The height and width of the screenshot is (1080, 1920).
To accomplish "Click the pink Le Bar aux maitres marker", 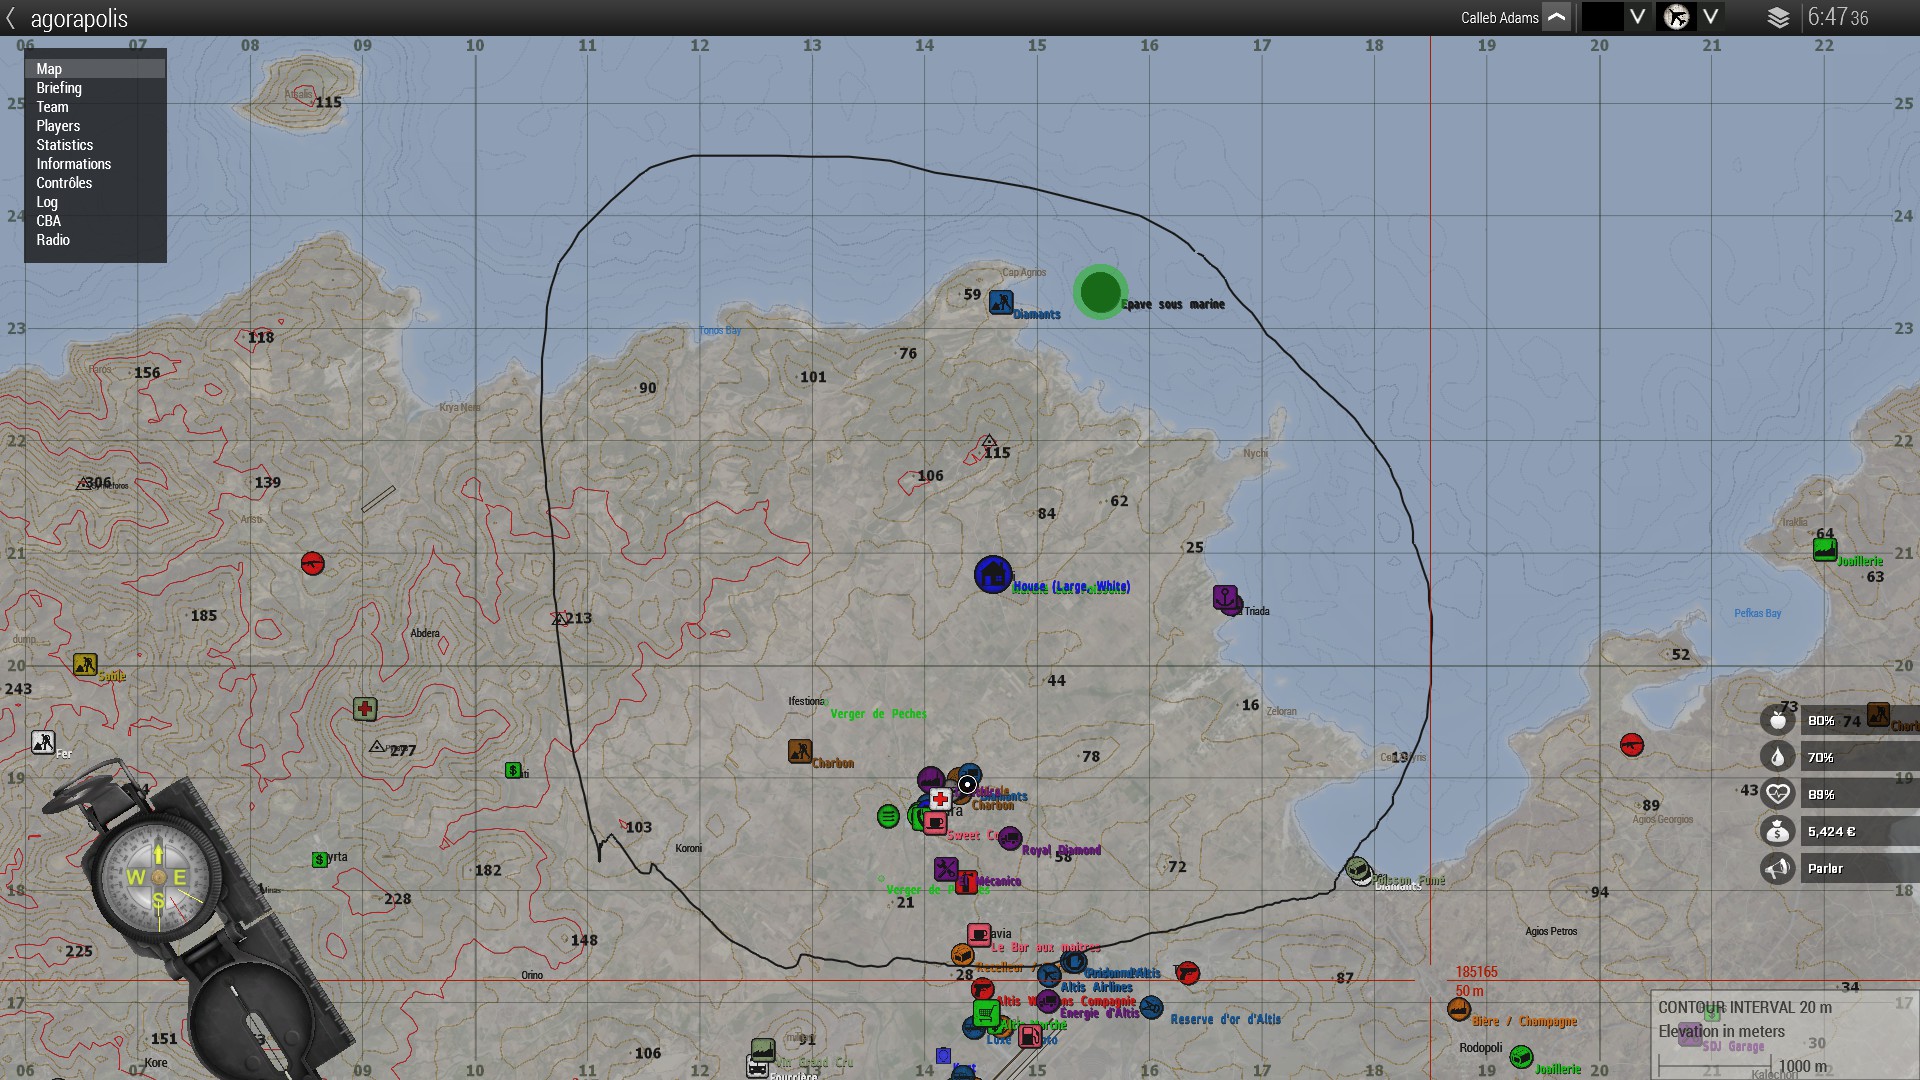I will pos(979,935).
